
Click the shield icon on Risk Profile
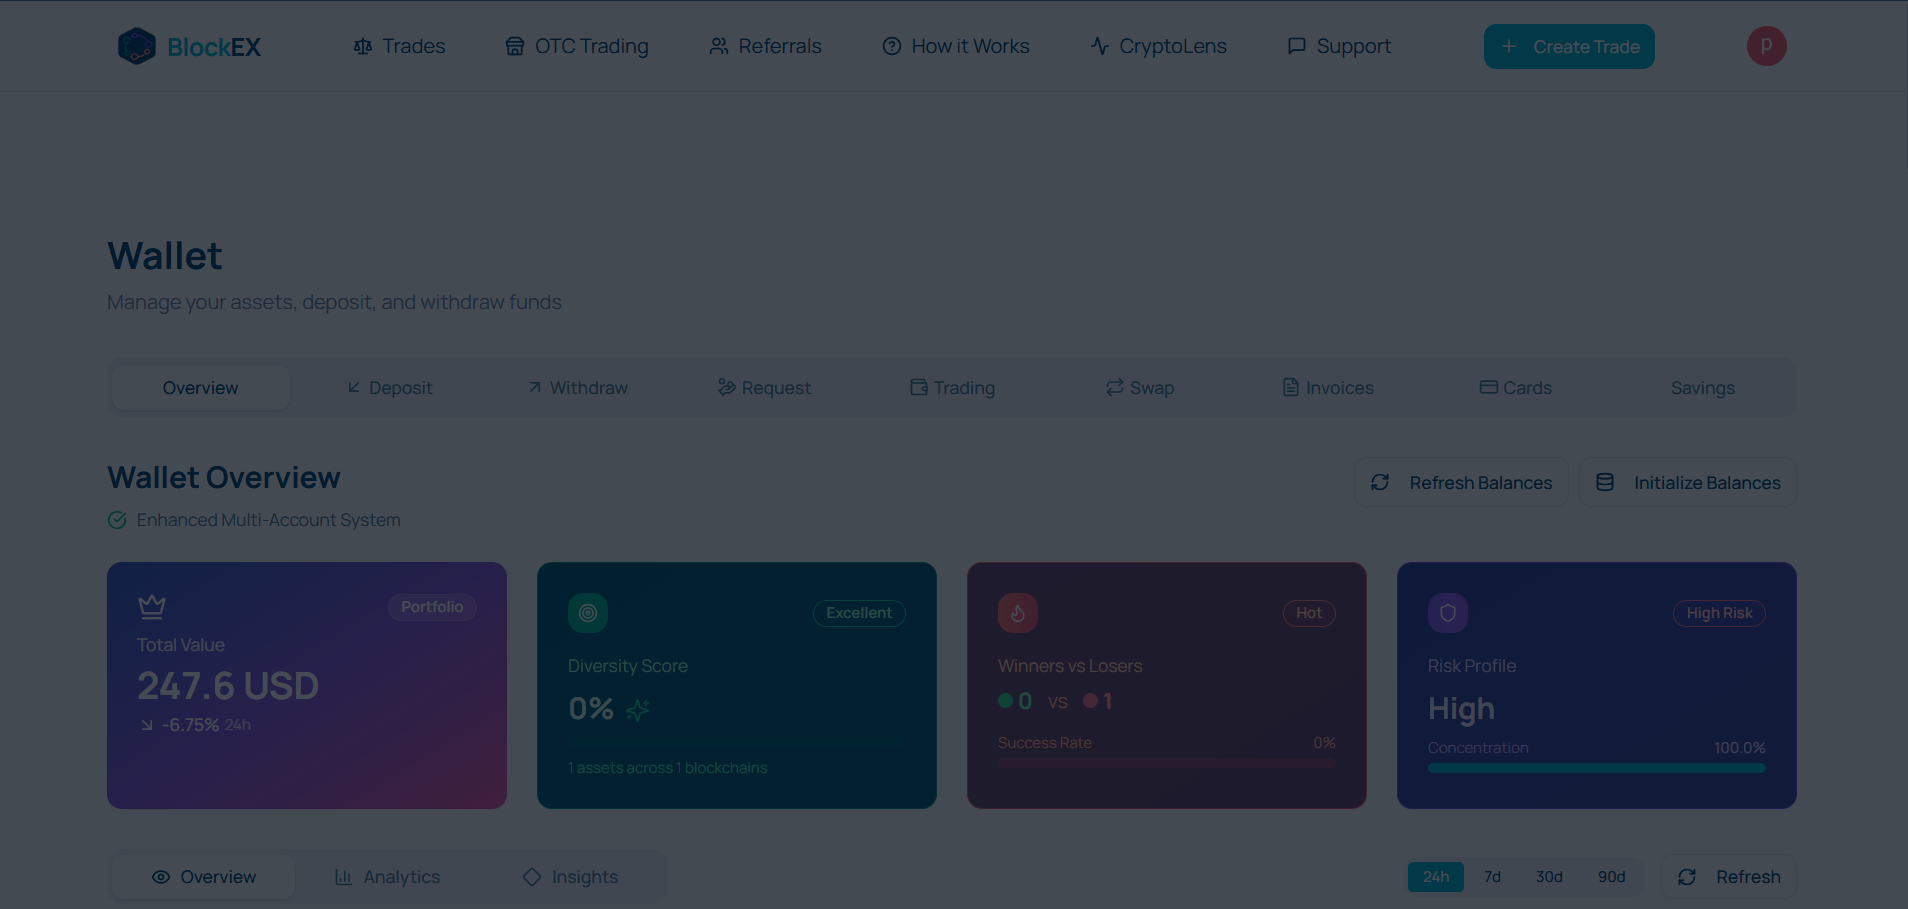(1448, 613)
